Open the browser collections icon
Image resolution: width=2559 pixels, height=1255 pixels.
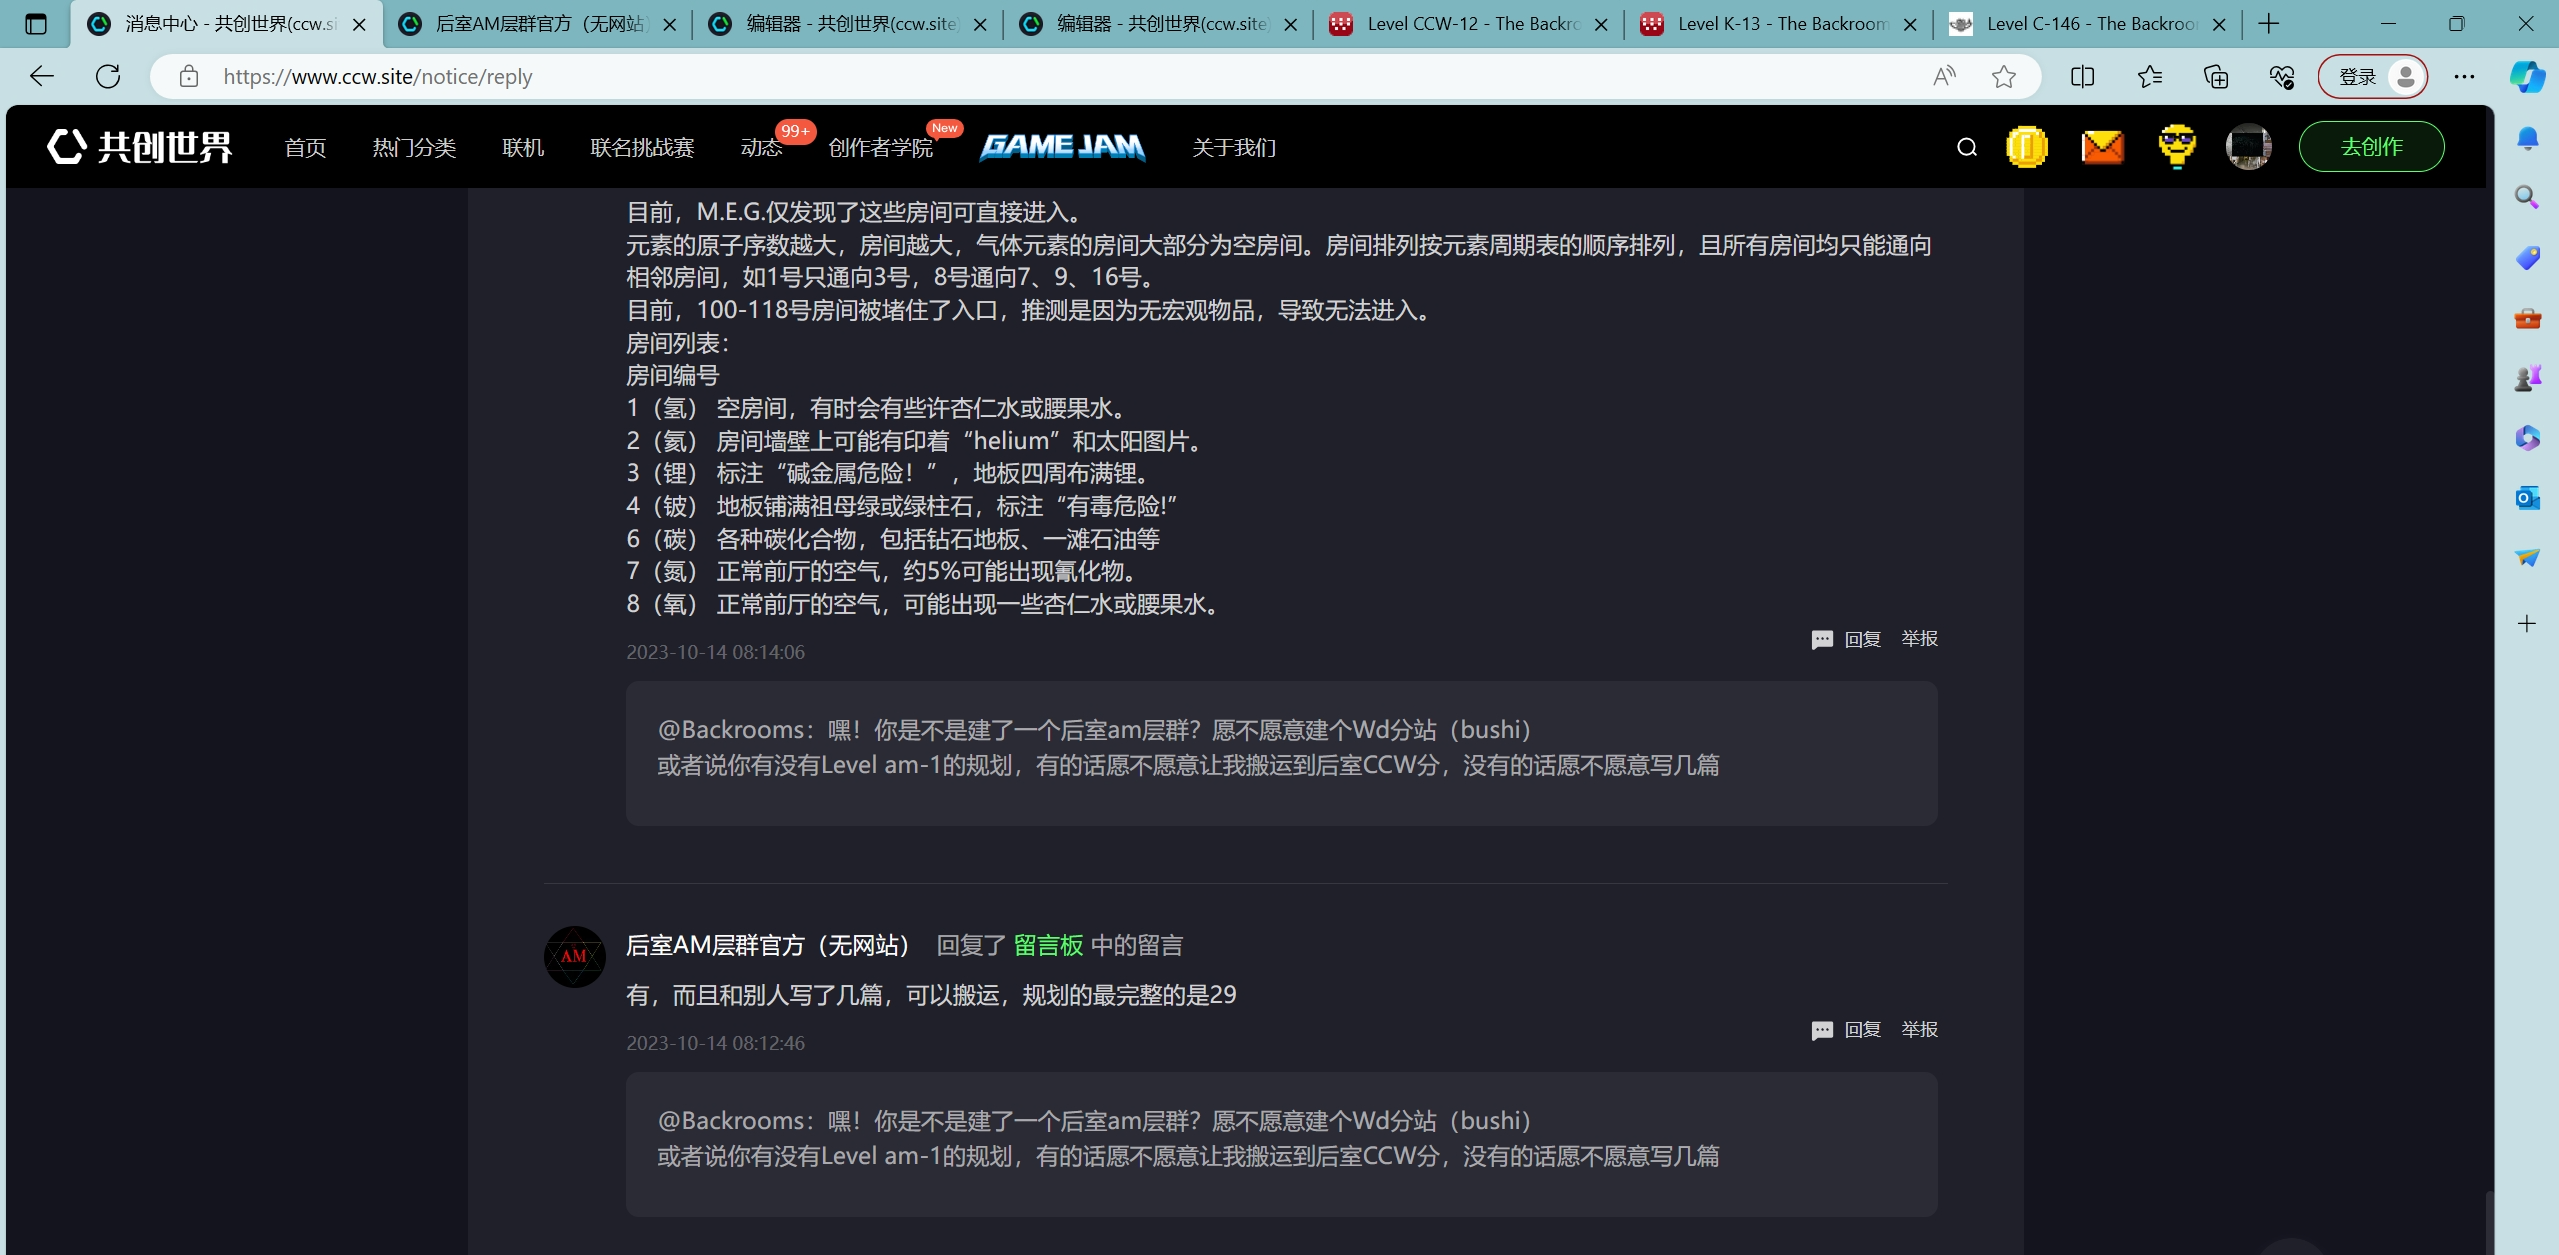(2216, 76)
